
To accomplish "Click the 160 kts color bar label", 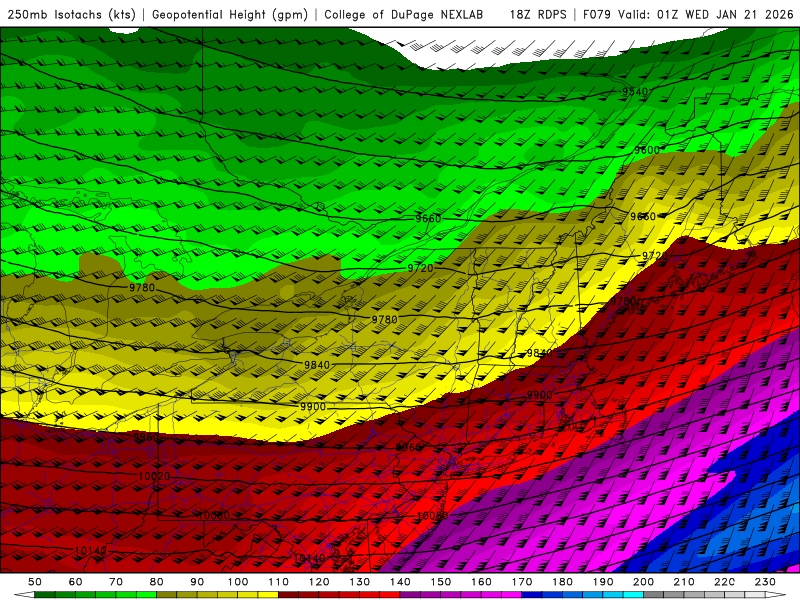I will tap(481, 582).
